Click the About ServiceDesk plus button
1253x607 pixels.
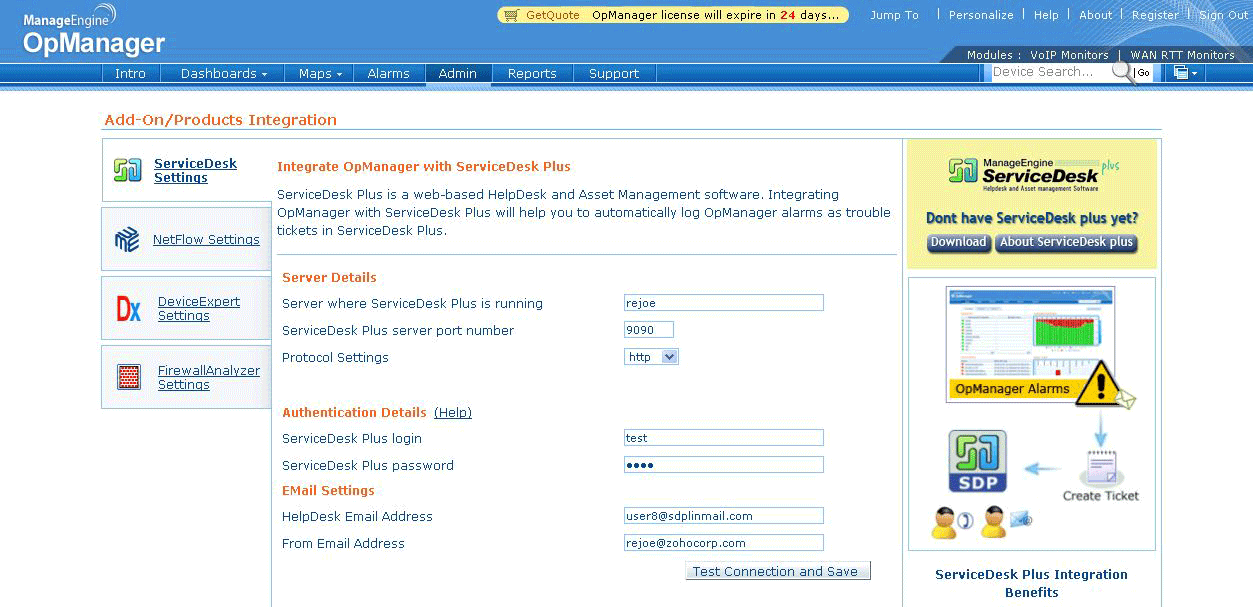point(1066,242)
